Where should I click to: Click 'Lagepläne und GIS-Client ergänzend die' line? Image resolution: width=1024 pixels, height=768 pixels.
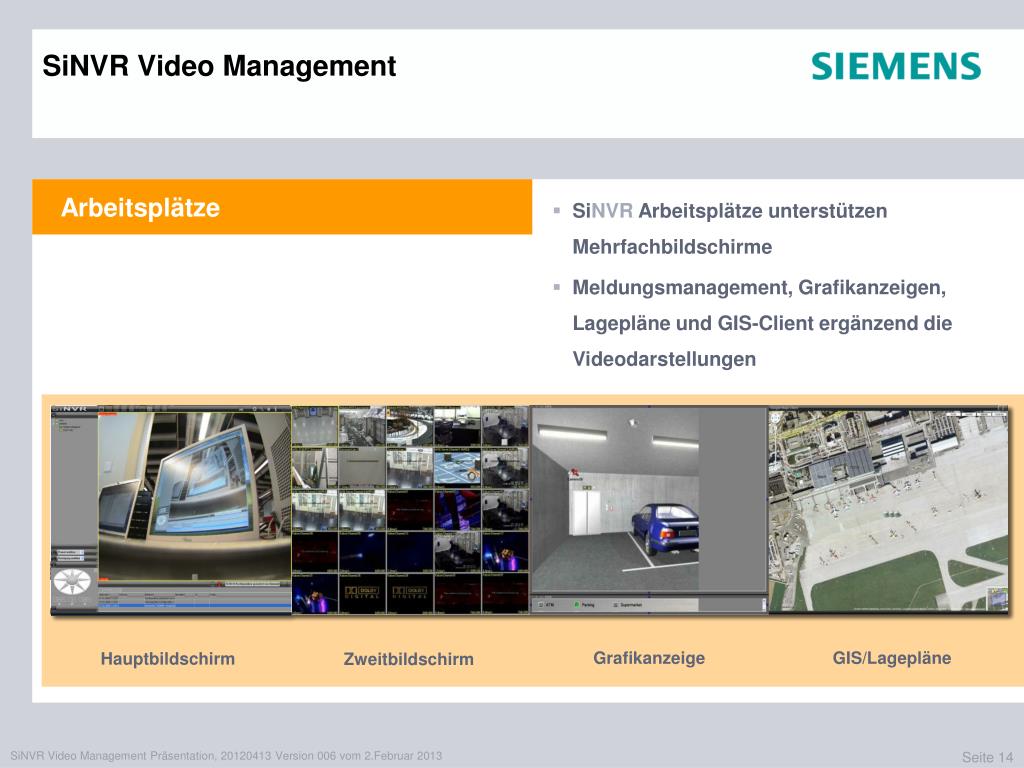[762, 323]
